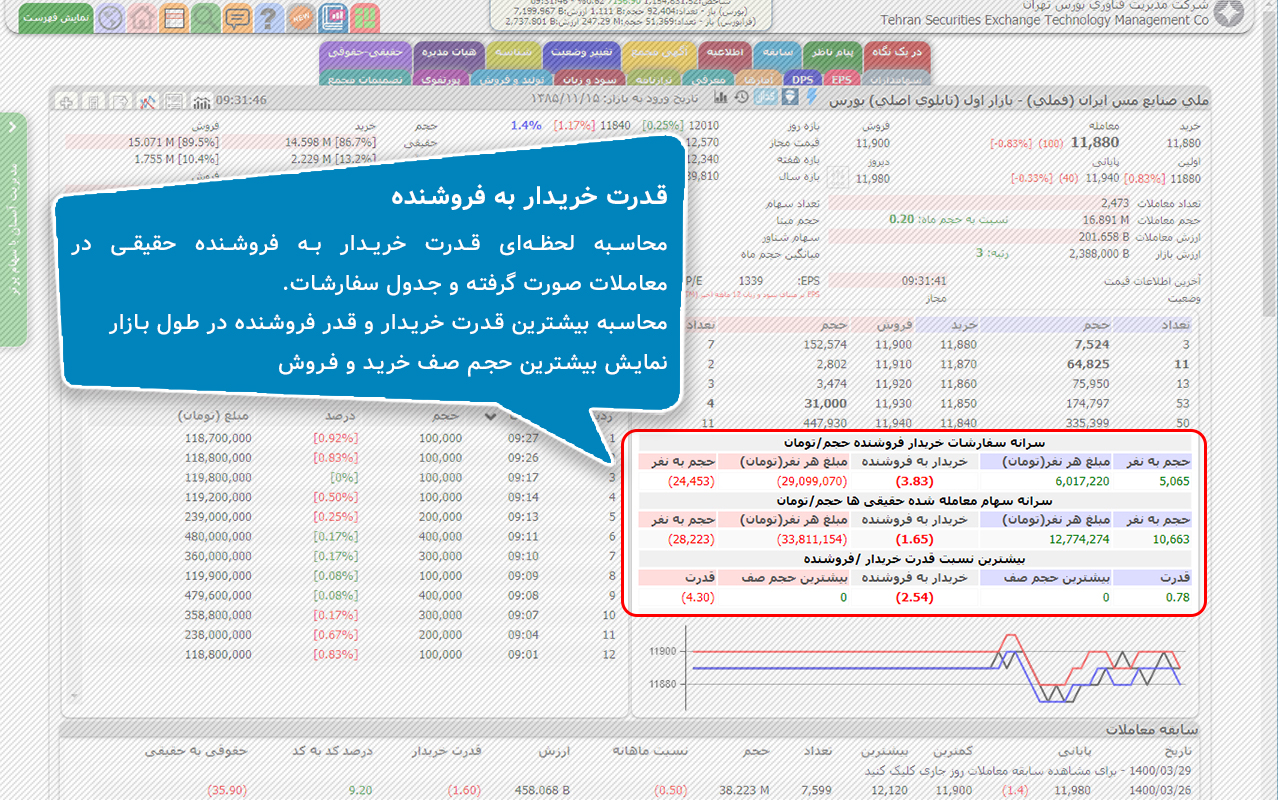This screenshot has width=1280, height=800.
Task: Click the buy order volume 64,825
Action: click(1088, 364)
